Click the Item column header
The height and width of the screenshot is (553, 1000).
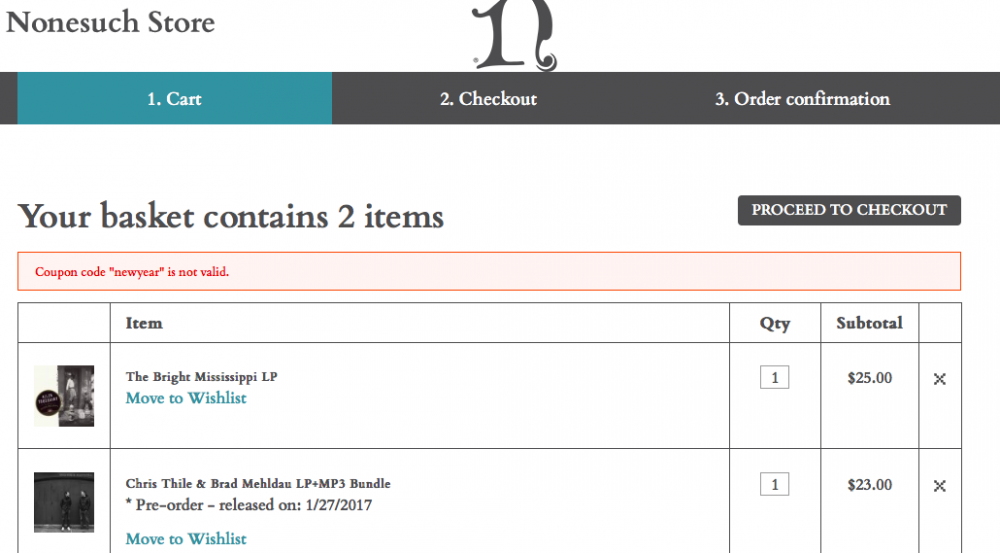[144, 323]
